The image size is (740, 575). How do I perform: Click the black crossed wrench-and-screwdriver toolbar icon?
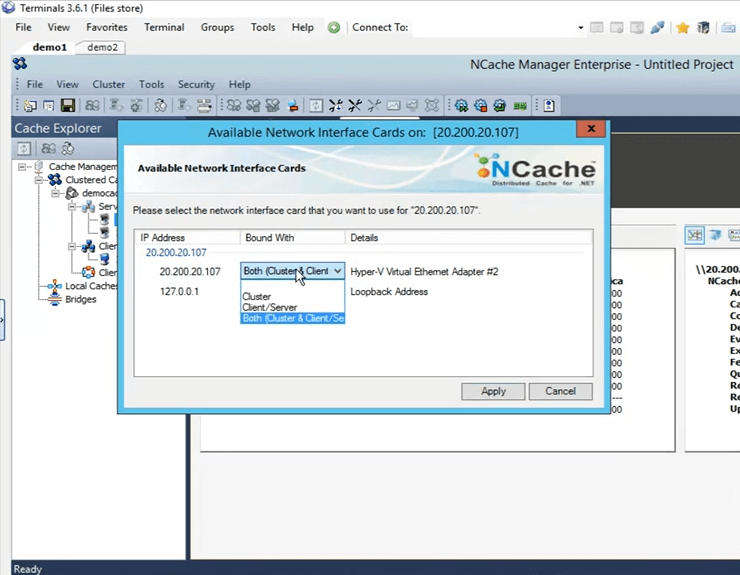355,105
